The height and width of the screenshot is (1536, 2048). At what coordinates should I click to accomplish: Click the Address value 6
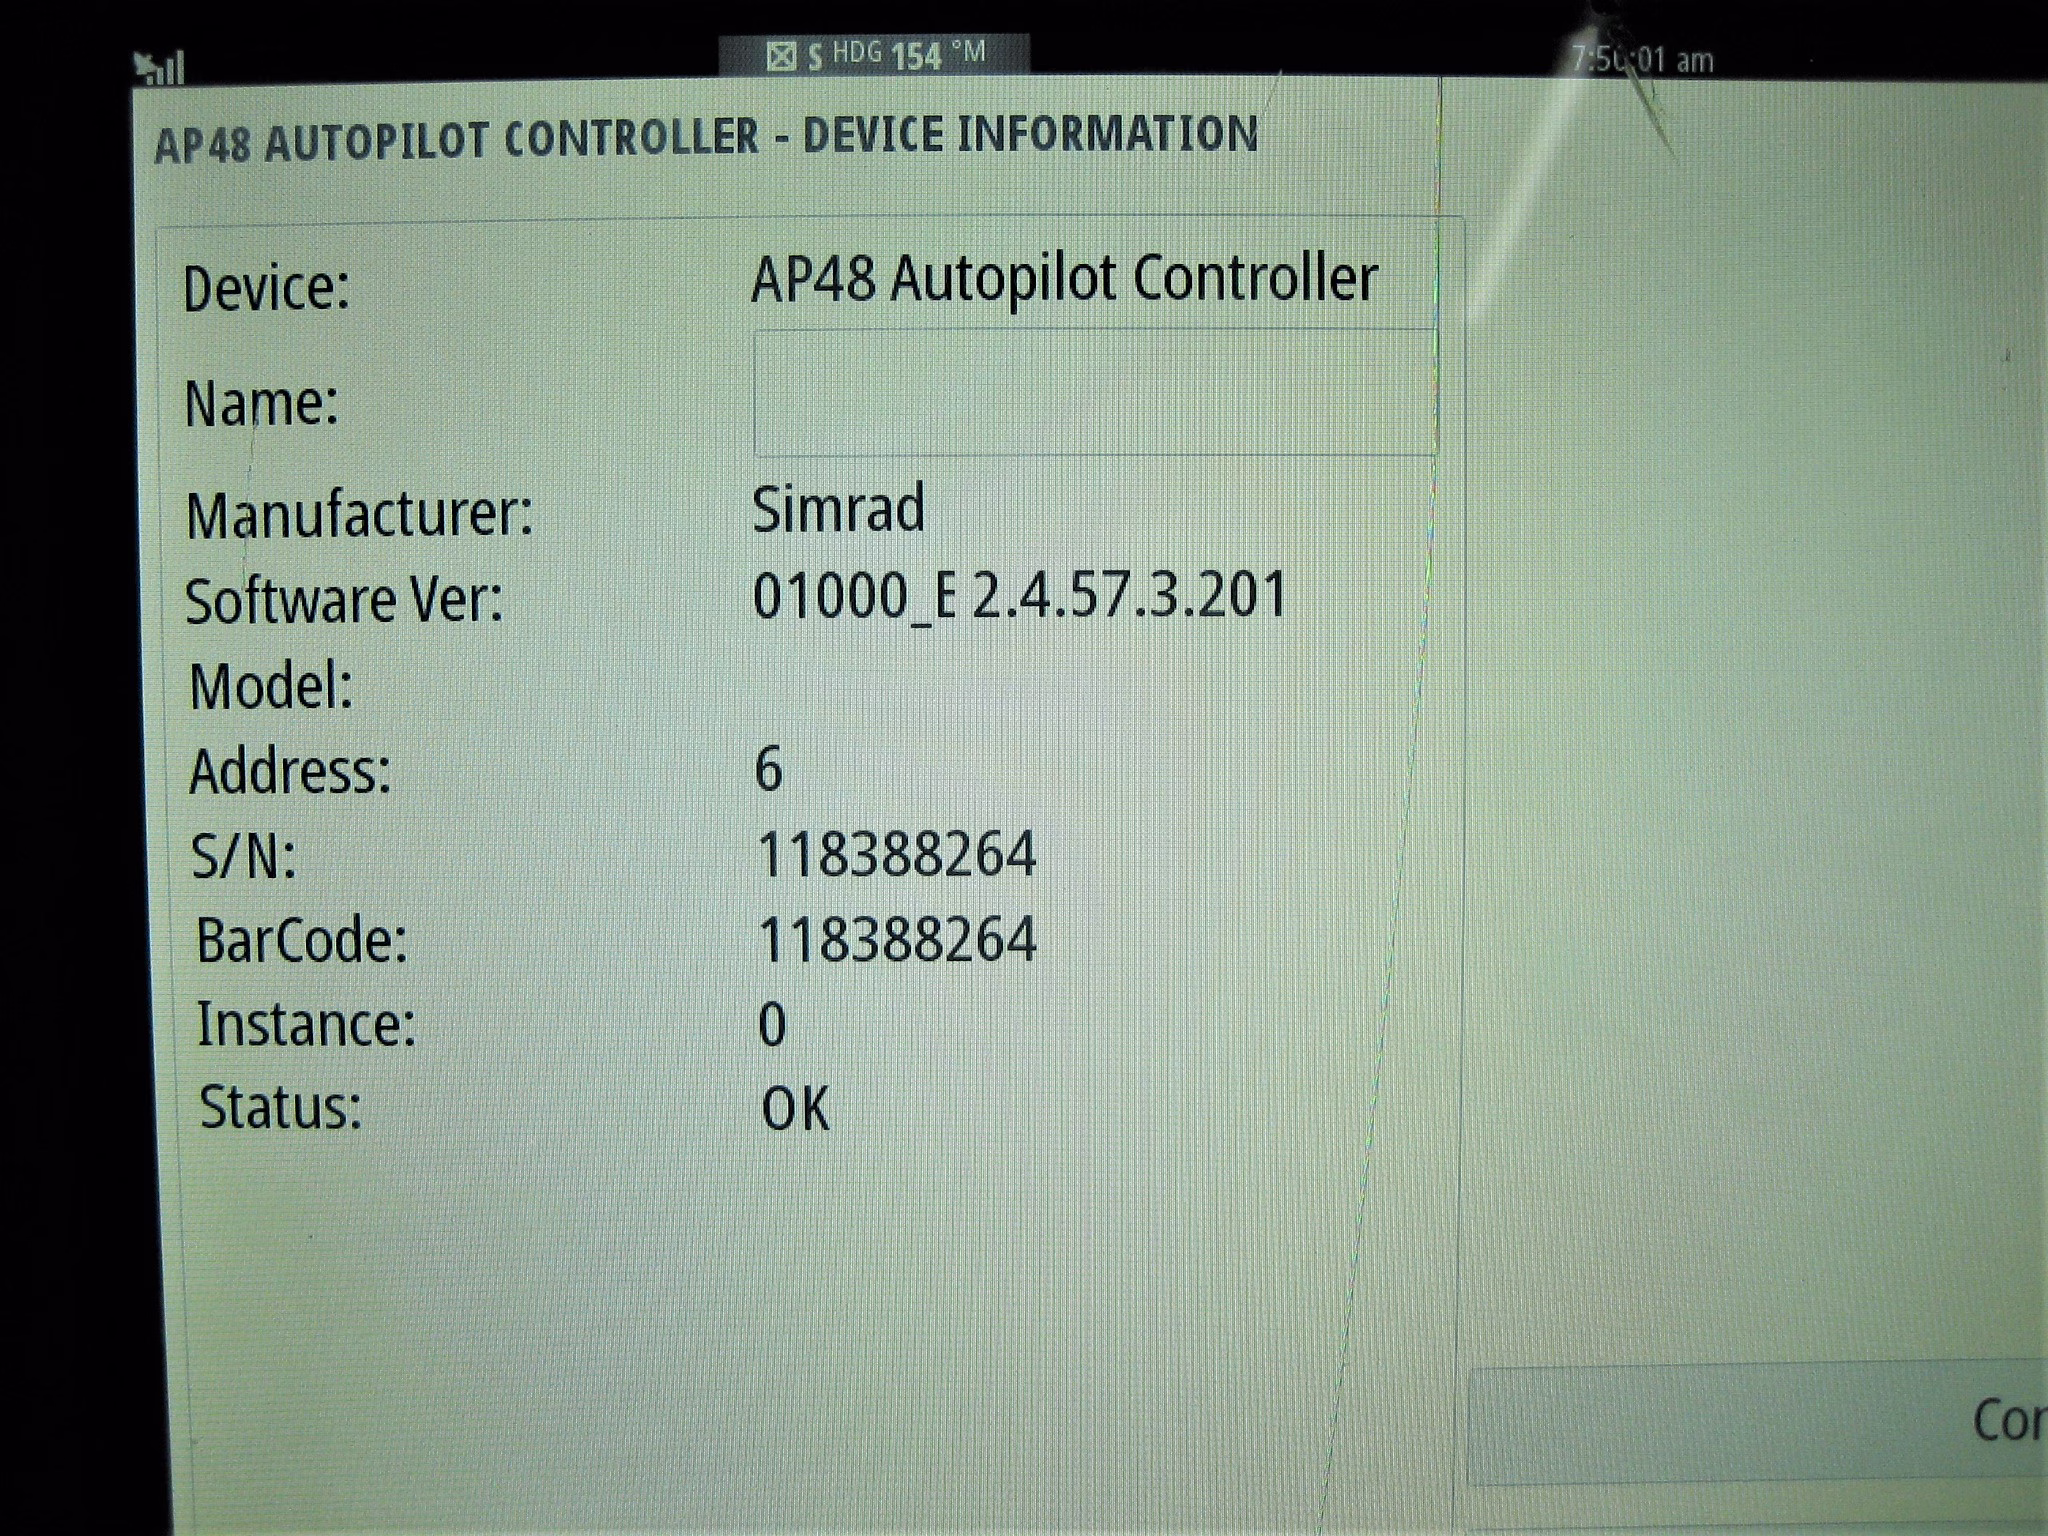pyautogui.click(x=768, y=770)
